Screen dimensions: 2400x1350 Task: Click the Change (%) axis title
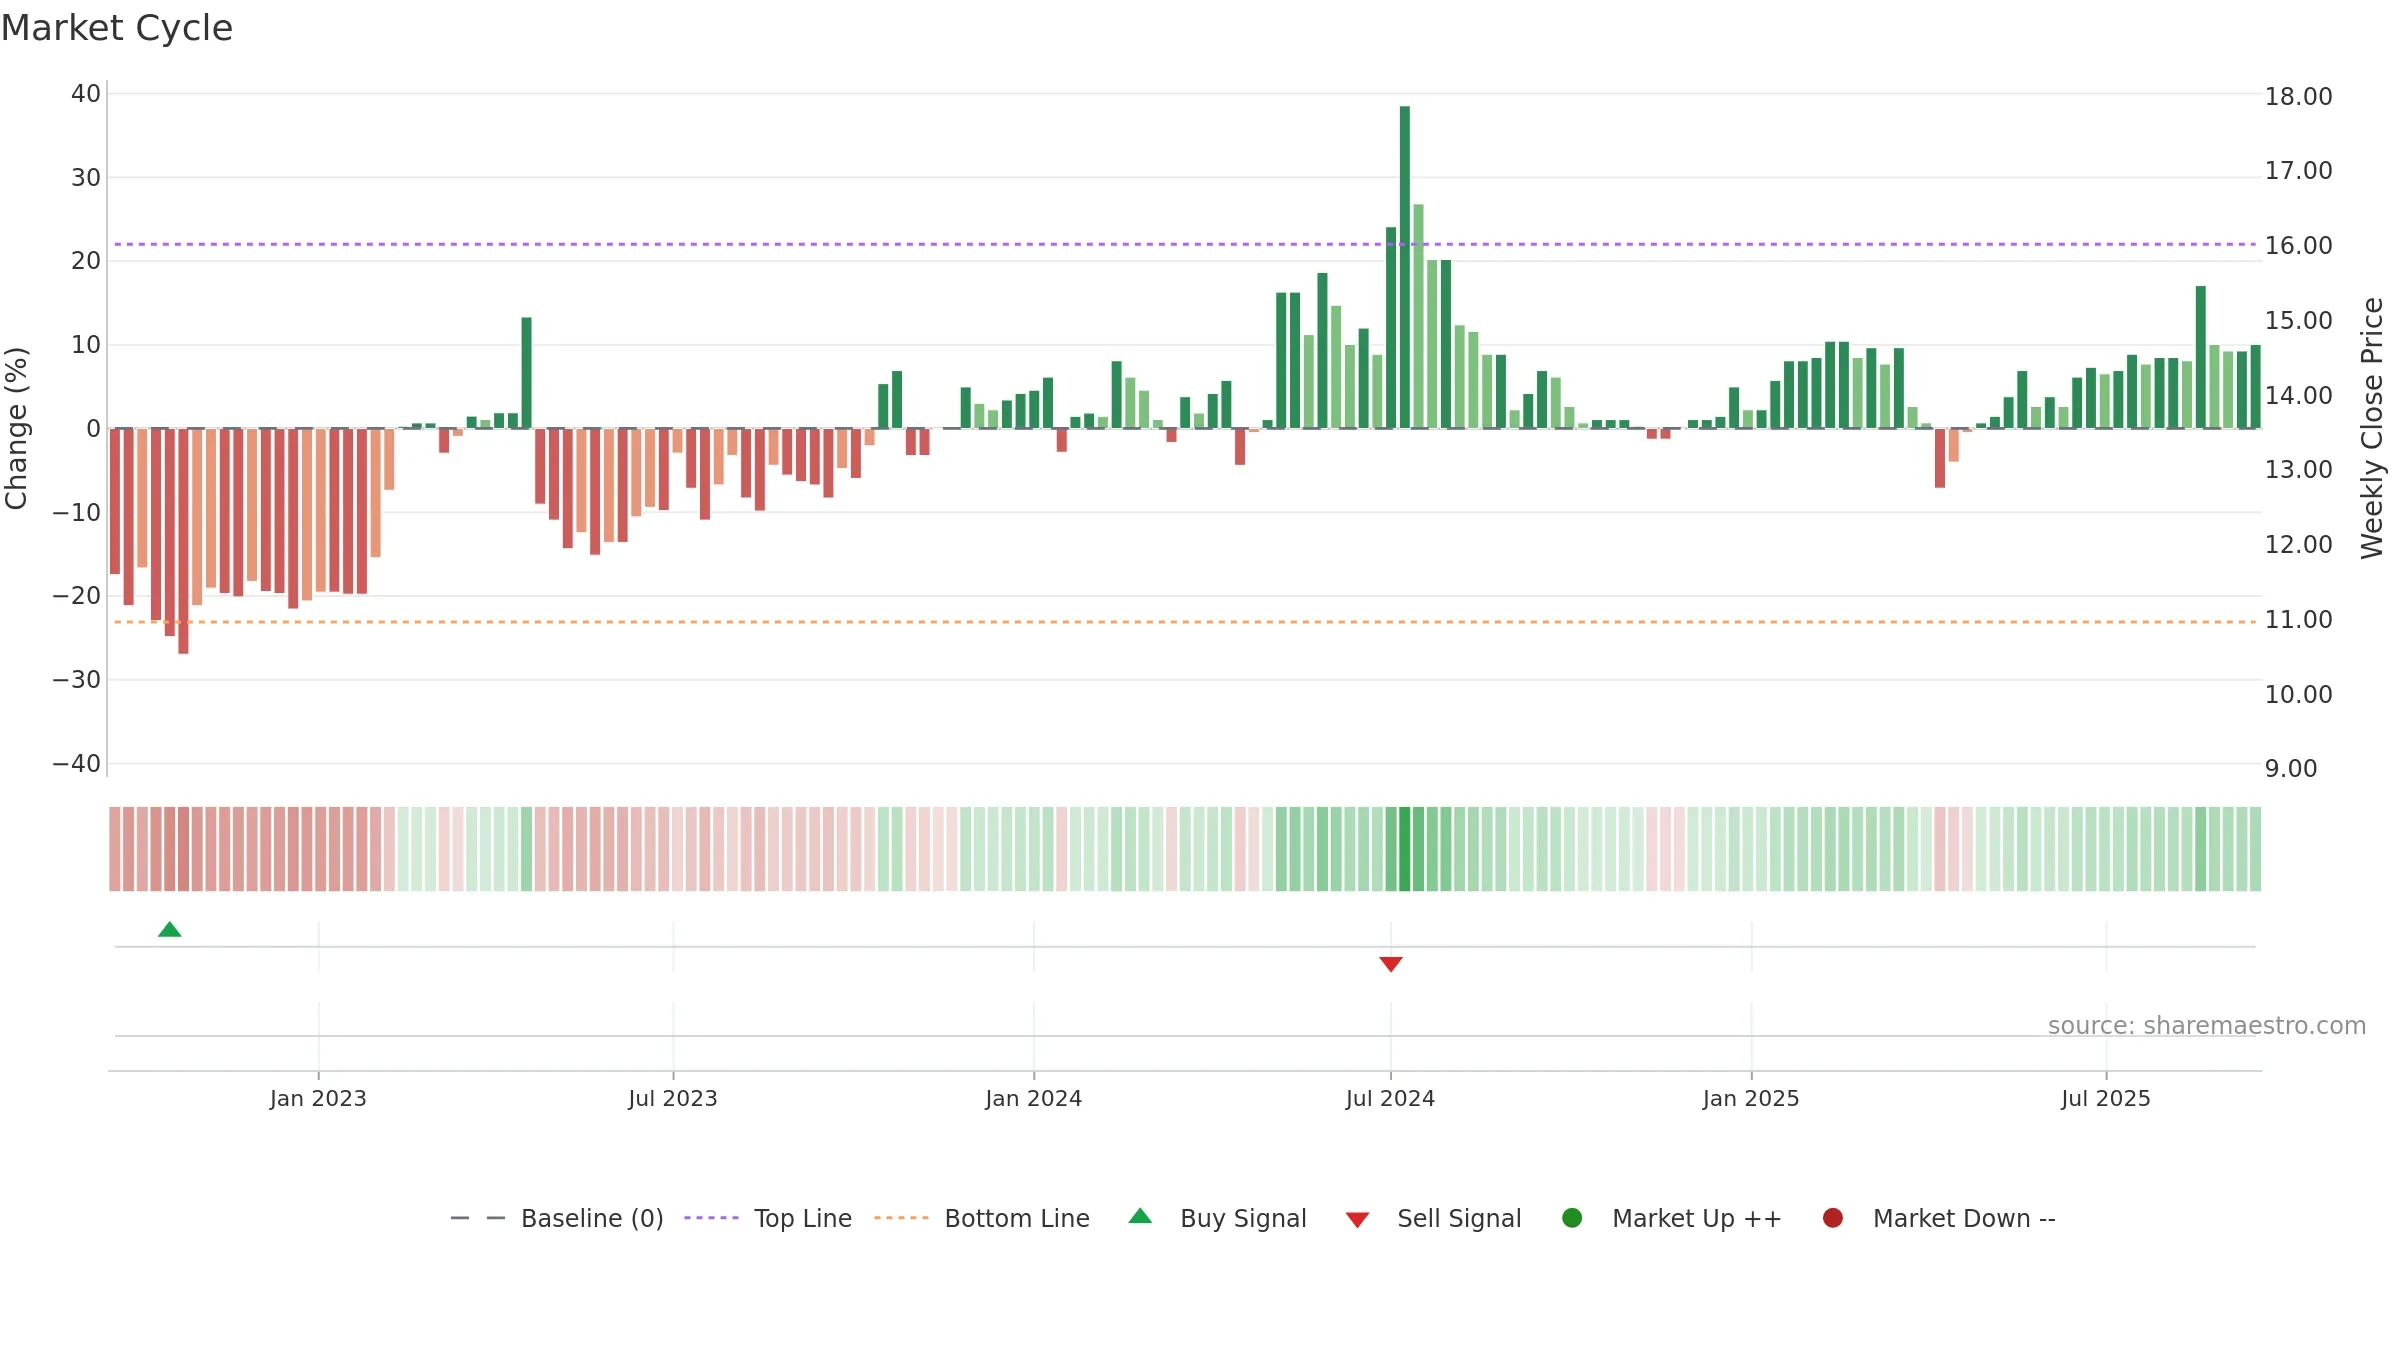[16, 428]
